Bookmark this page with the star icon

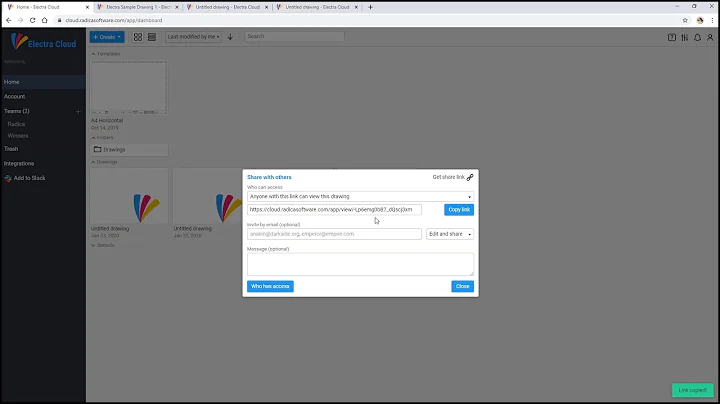685,20
